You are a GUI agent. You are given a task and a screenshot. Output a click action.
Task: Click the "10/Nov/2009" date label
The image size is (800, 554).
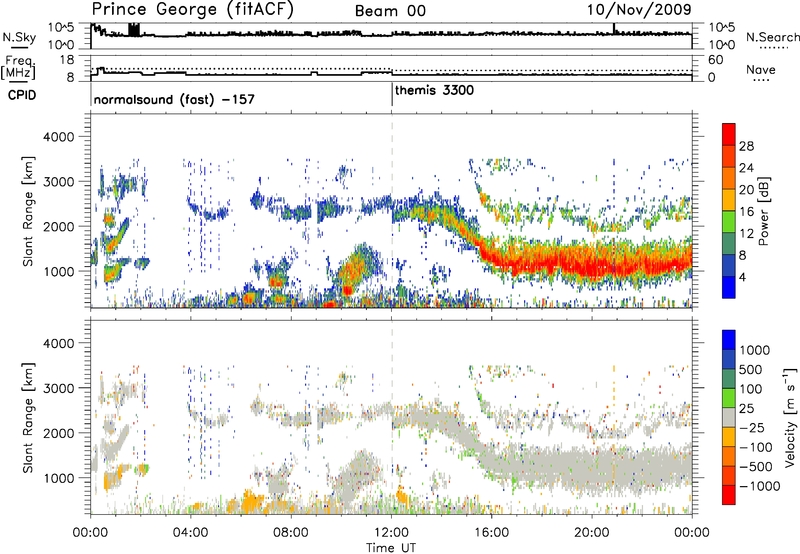(x=639, y=10)
